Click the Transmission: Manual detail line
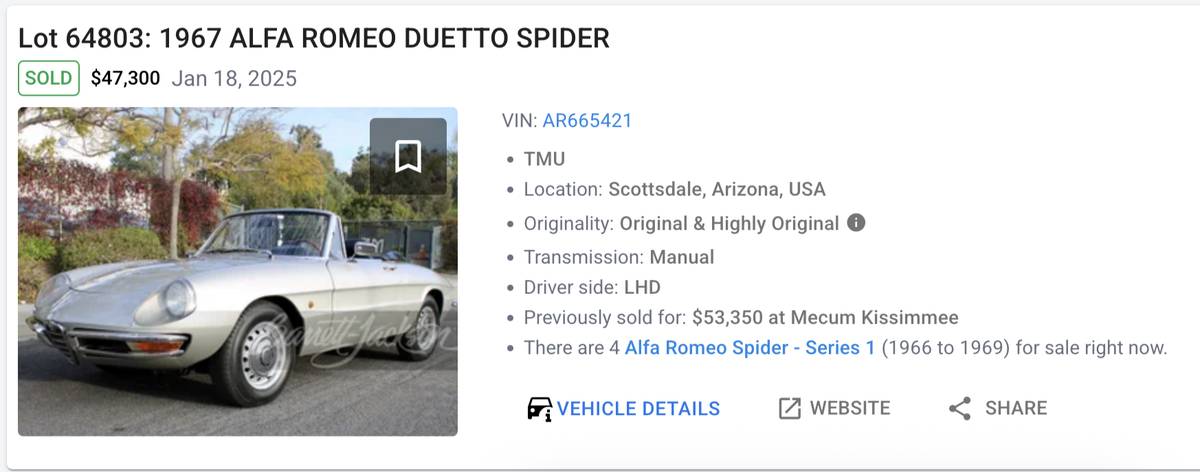1200x472 pixels. 619,257
